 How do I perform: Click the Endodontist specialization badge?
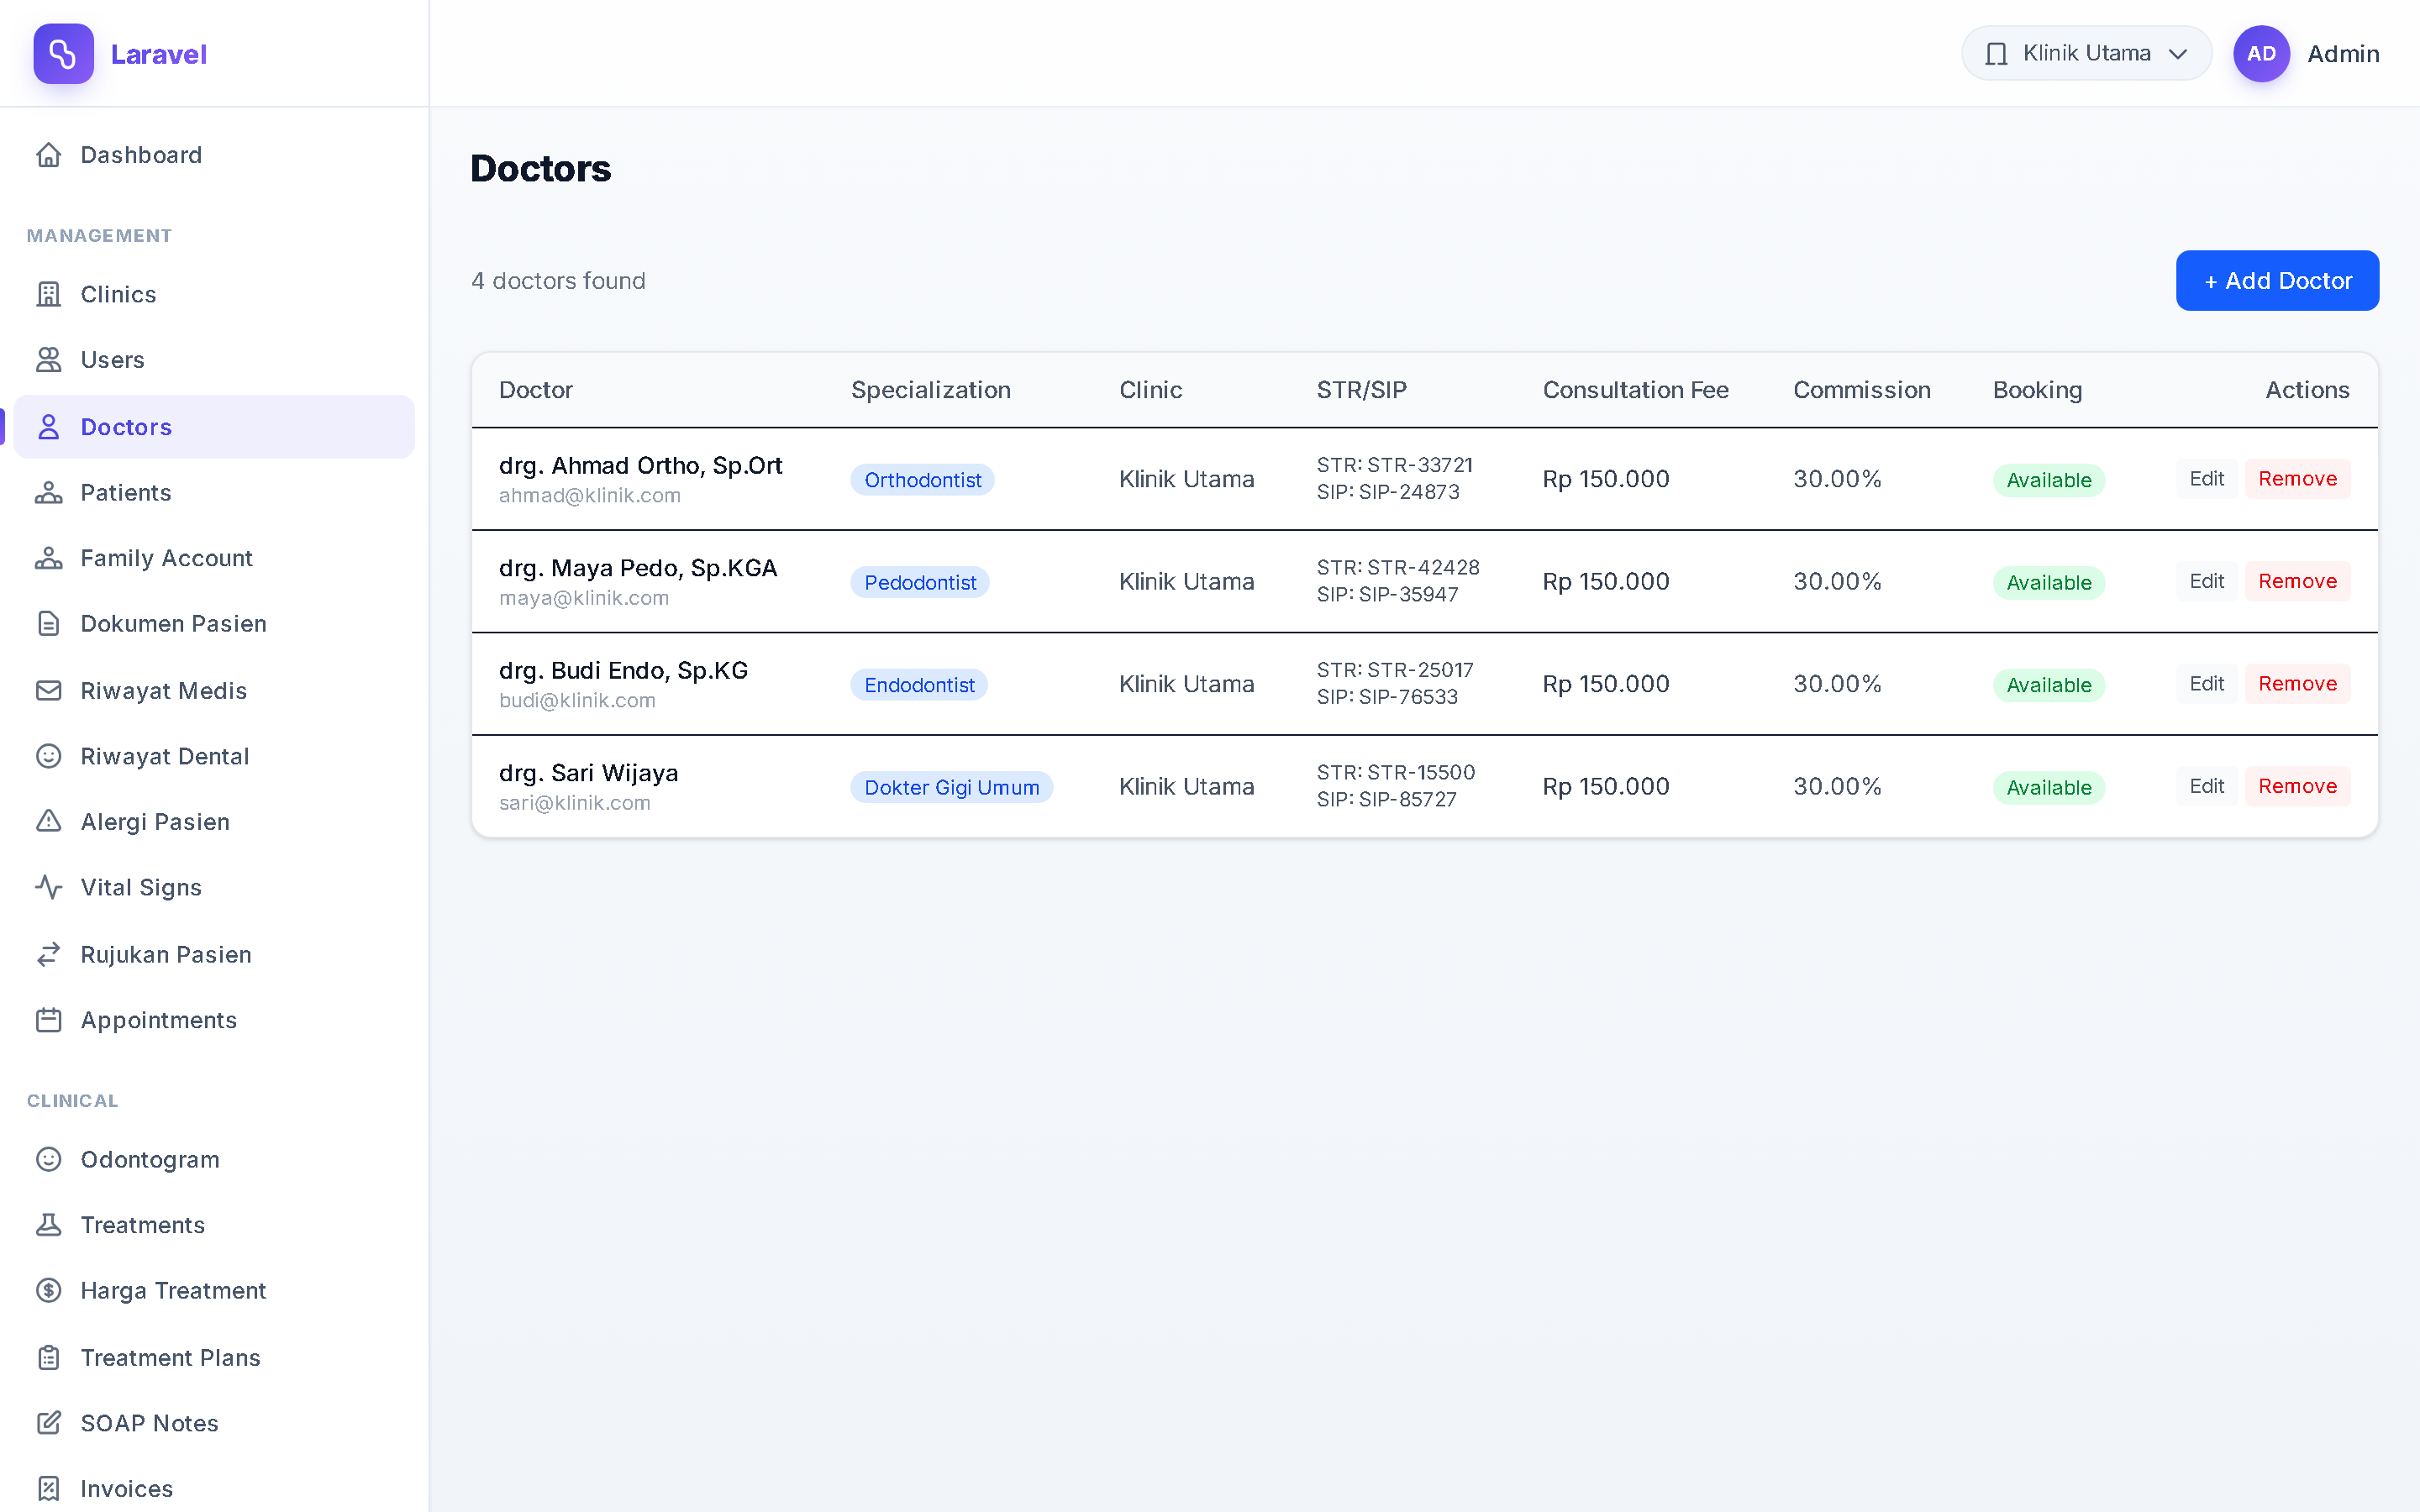919,685
